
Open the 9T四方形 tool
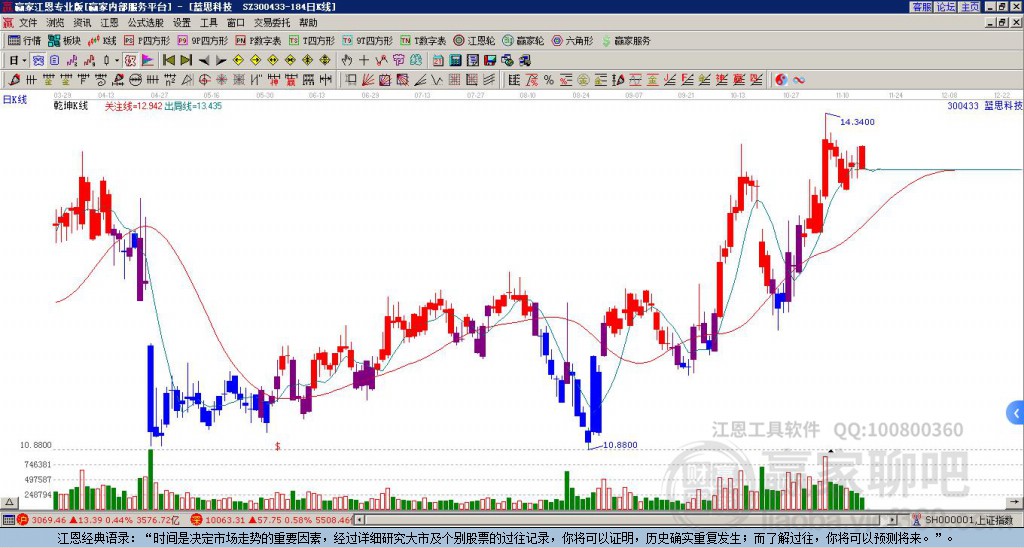pyautogui.click(x=367, y=40)
